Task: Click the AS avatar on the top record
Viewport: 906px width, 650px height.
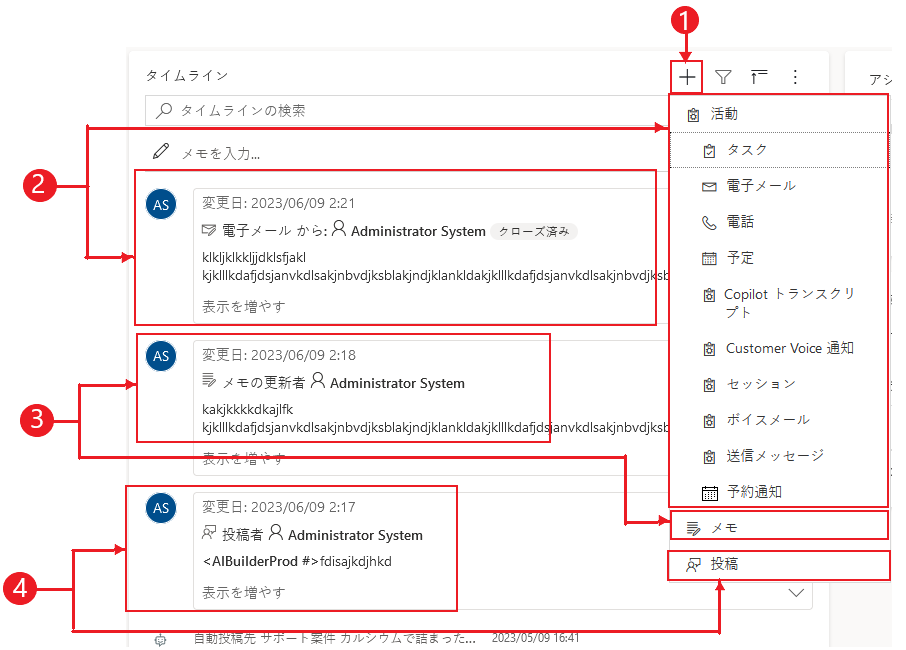Action: point(161,203)
